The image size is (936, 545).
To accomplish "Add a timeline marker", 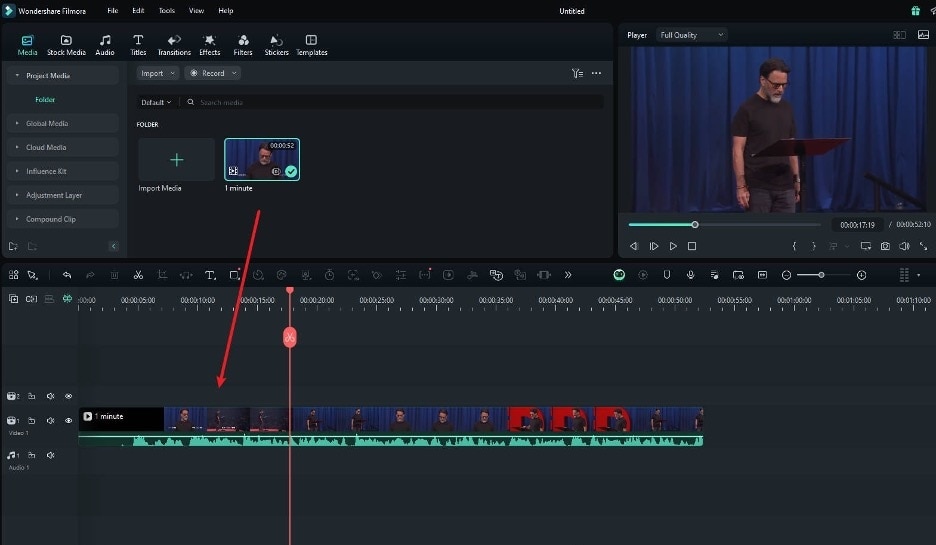I will pyautogui.click(x=667, y=275).
